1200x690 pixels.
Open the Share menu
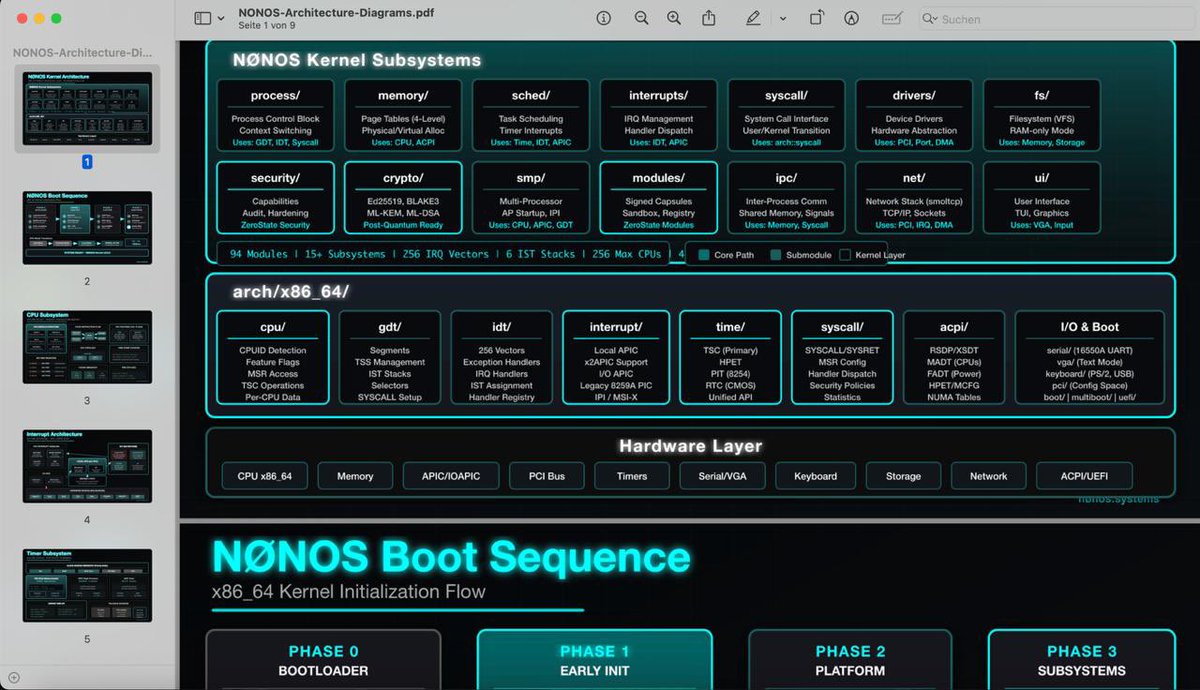coord(709,18)
